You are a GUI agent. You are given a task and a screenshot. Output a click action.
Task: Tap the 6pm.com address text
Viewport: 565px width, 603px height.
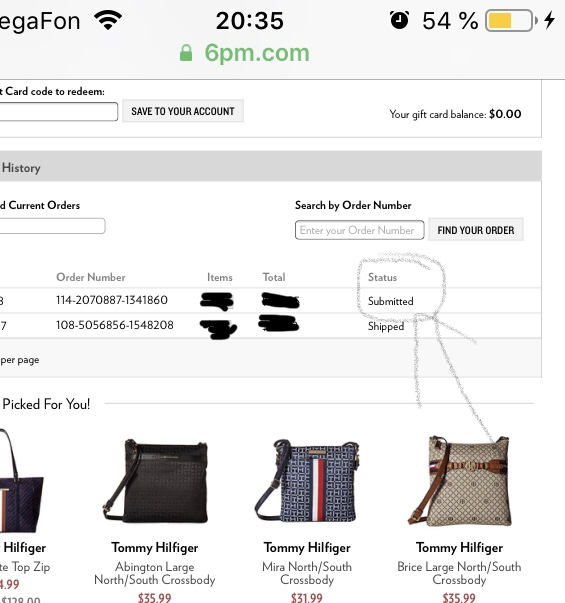257,53
